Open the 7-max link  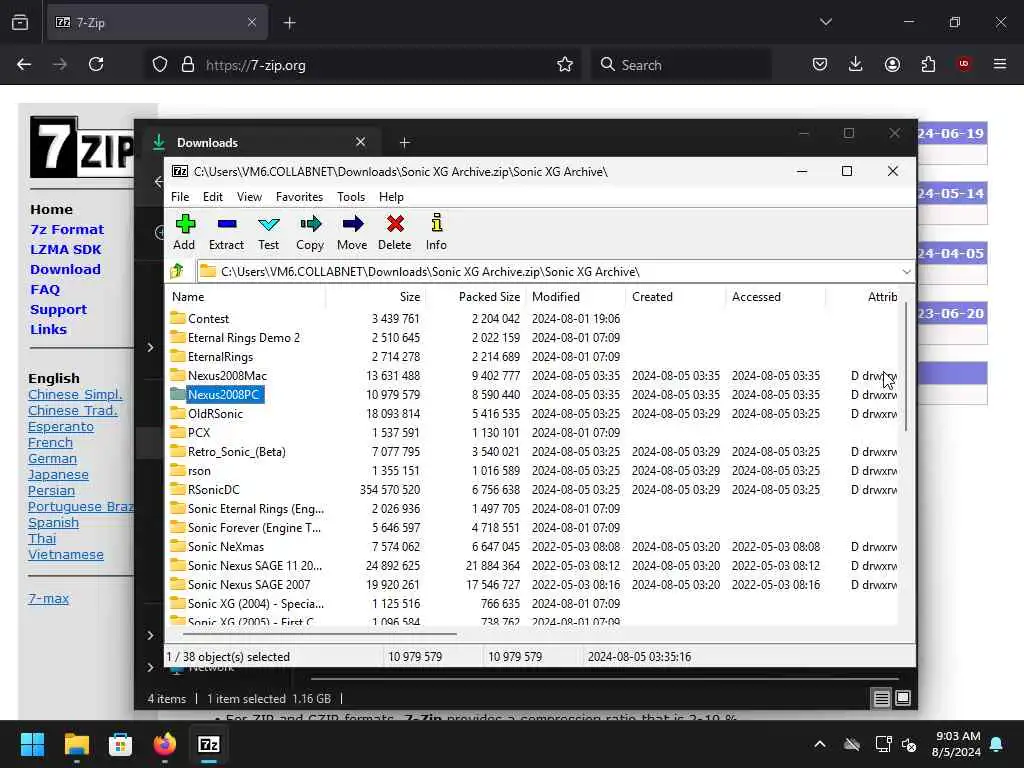[x=48, y=598]
